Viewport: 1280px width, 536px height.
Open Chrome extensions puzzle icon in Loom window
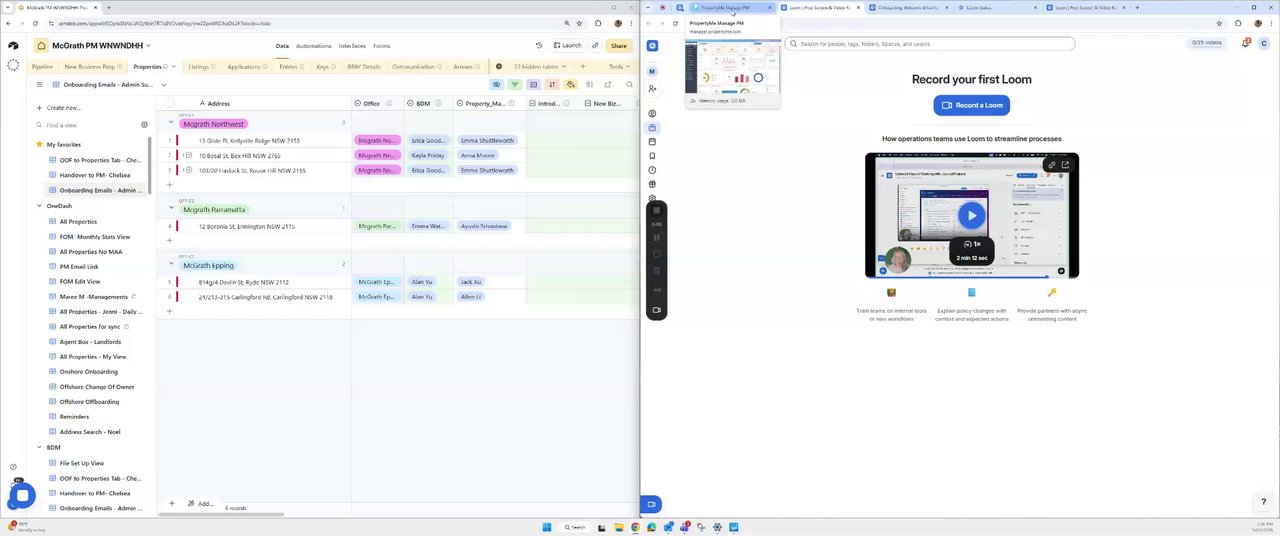tap(1238, 23)
